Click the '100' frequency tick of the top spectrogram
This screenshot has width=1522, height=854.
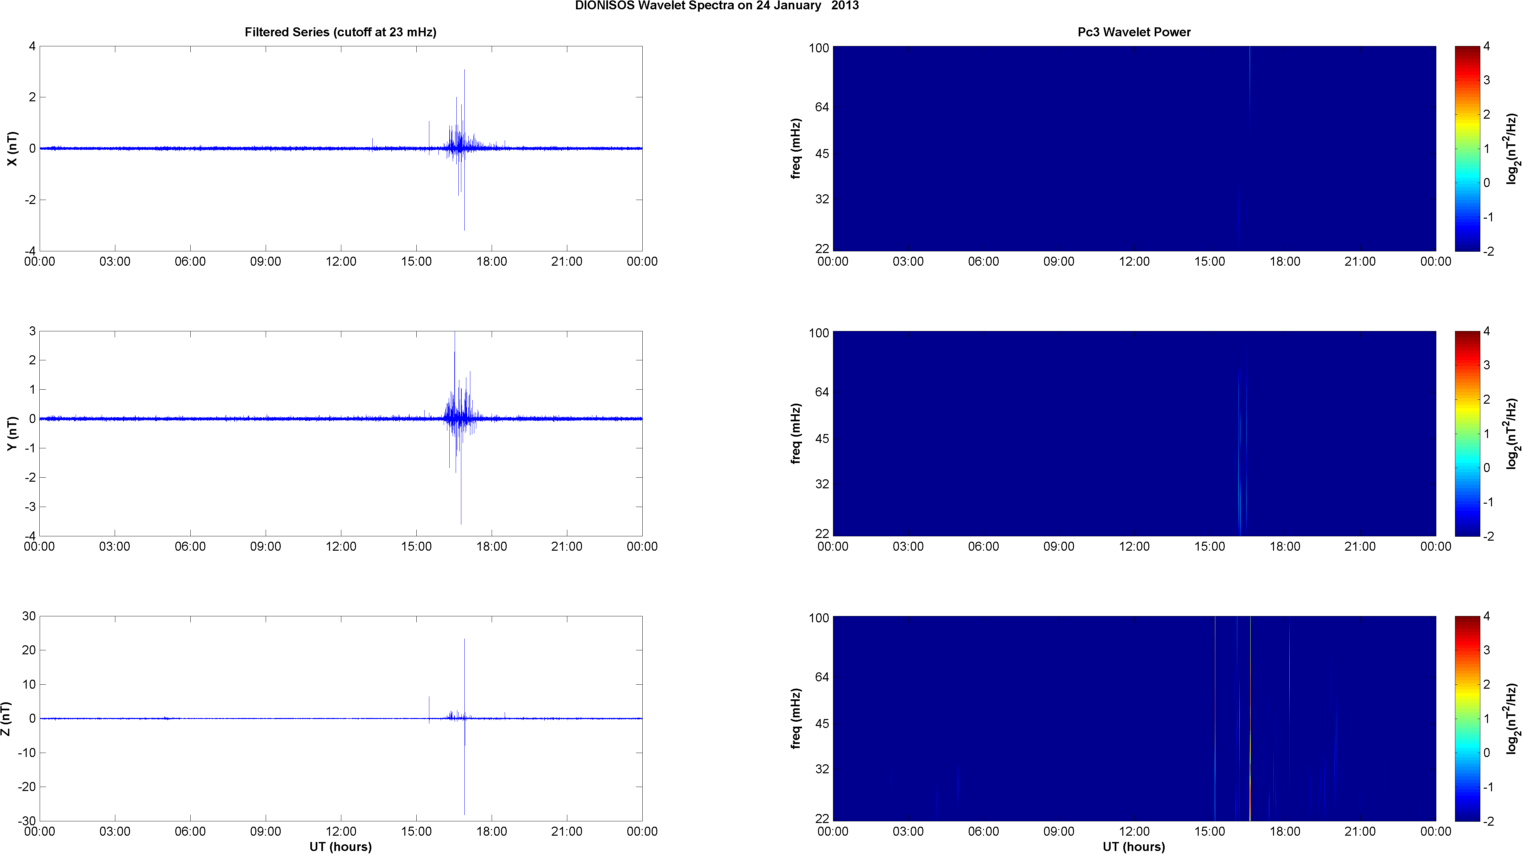pyautogui.click(x=819, y=48)
